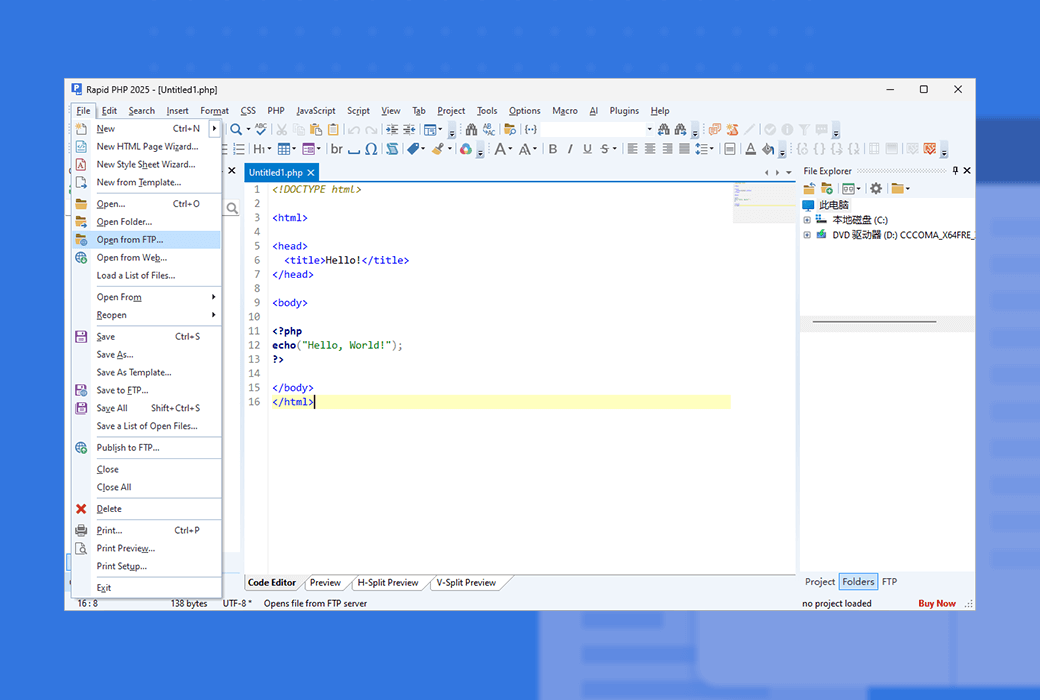The height and width of the screenshot is (700, 1040).
Task: Click the File Explorer gear settings icon
Action: tap(876, 188)
